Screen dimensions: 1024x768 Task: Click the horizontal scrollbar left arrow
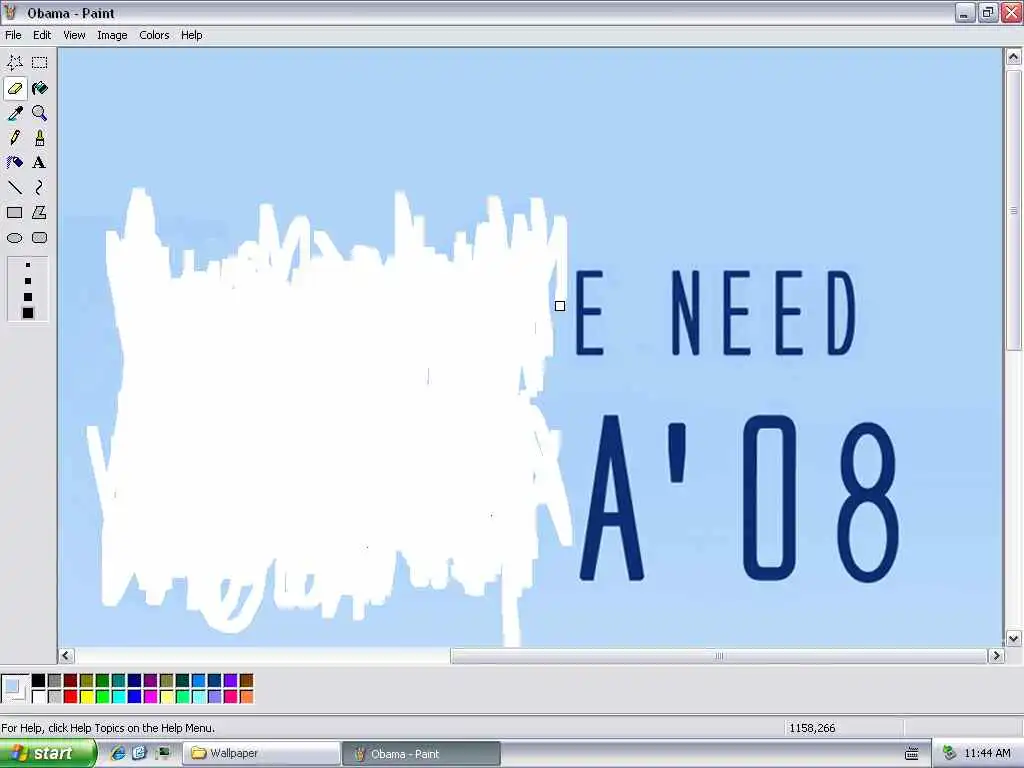(66, 656)
